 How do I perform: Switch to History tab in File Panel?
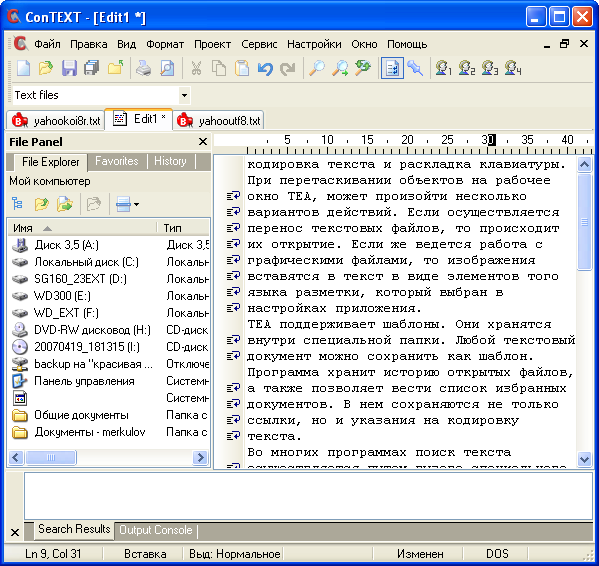pos(170,161)
